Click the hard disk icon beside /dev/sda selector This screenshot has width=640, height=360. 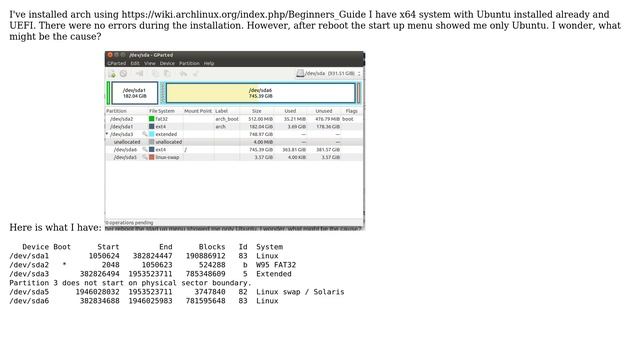coord(300,73)
